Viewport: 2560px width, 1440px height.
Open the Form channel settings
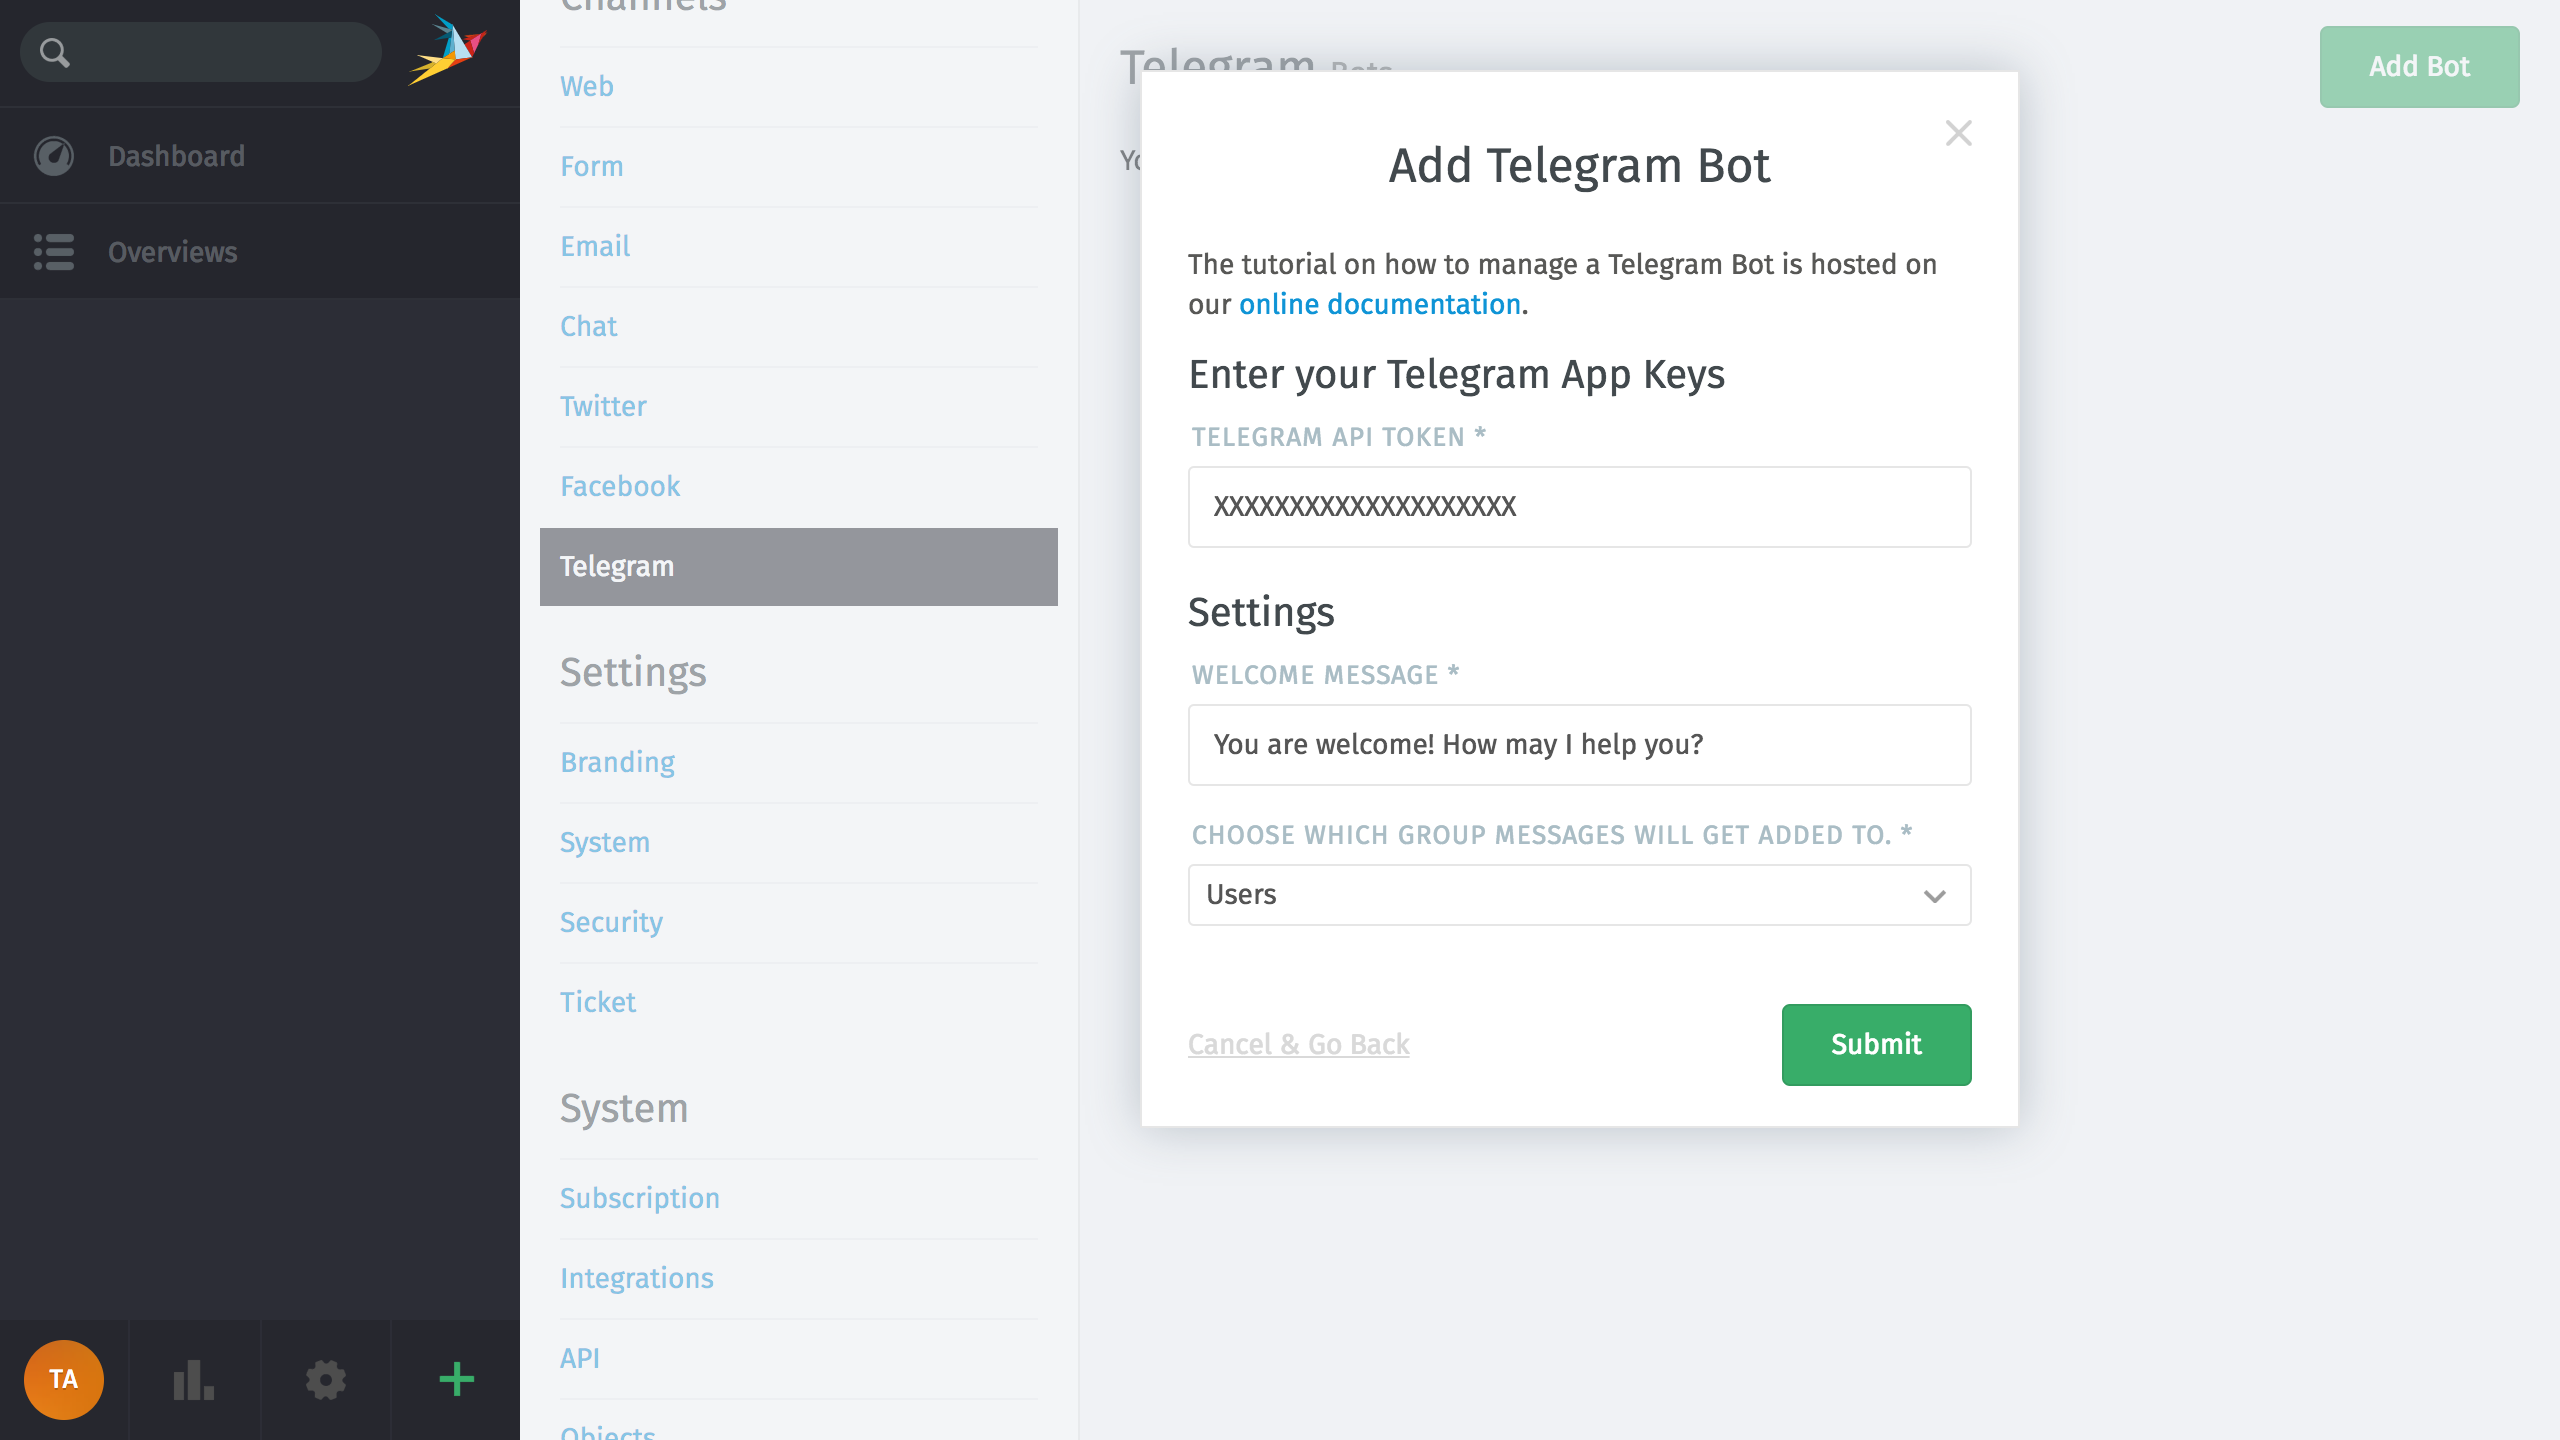[x=592, y=166]
